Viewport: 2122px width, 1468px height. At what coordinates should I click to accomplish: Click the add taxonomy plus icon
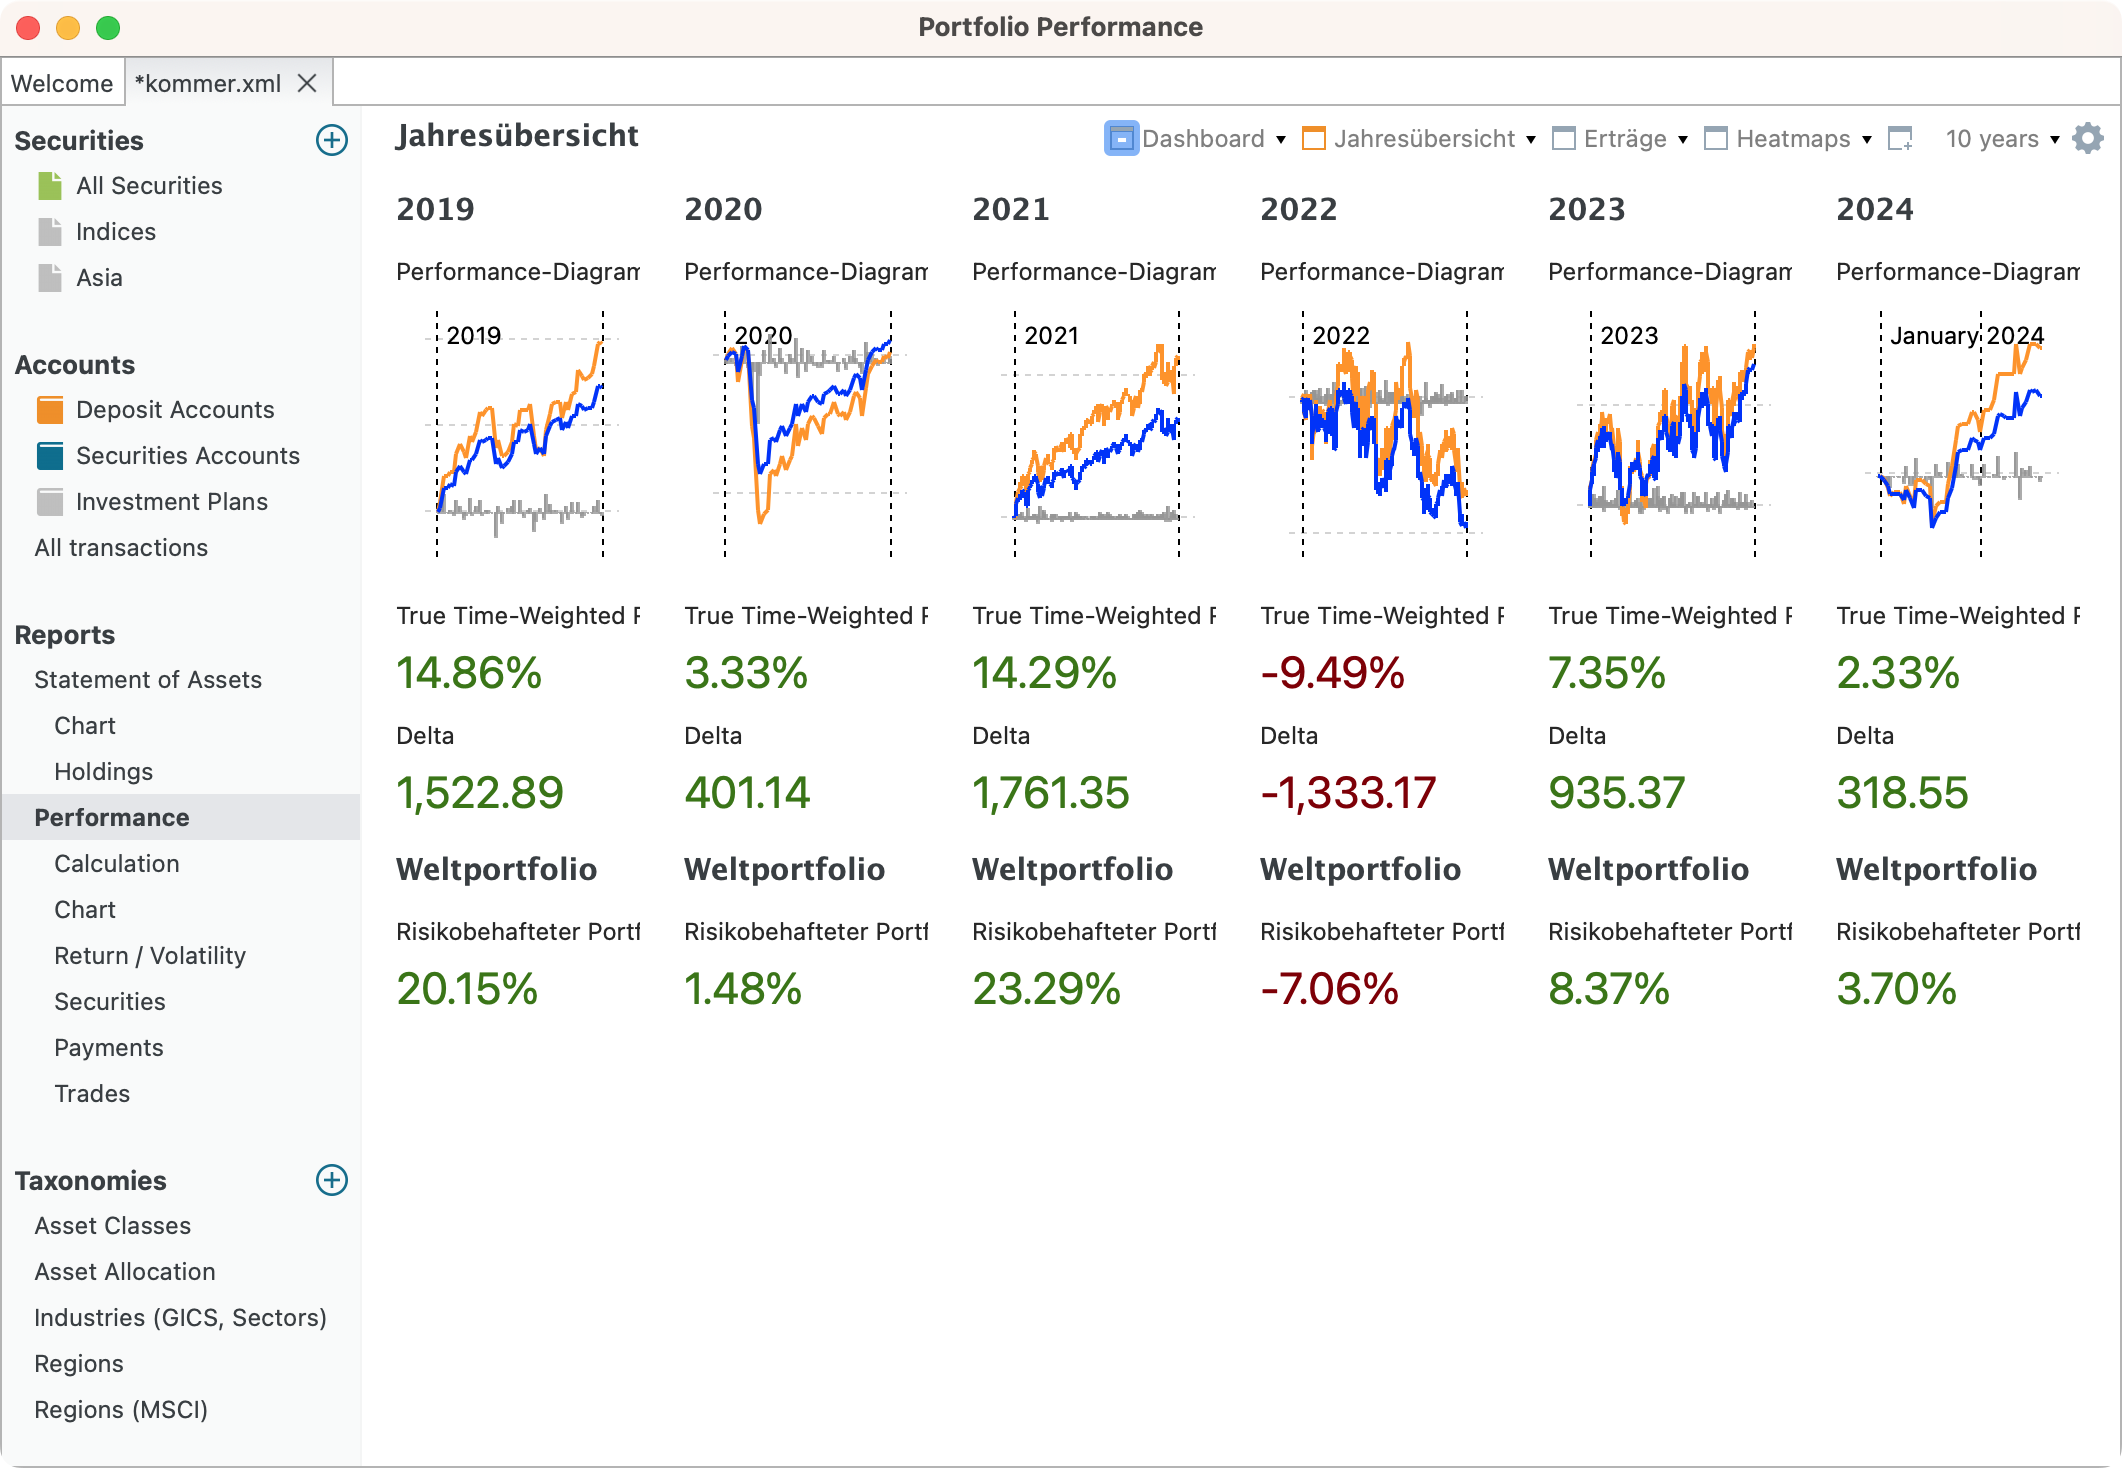332,1180
